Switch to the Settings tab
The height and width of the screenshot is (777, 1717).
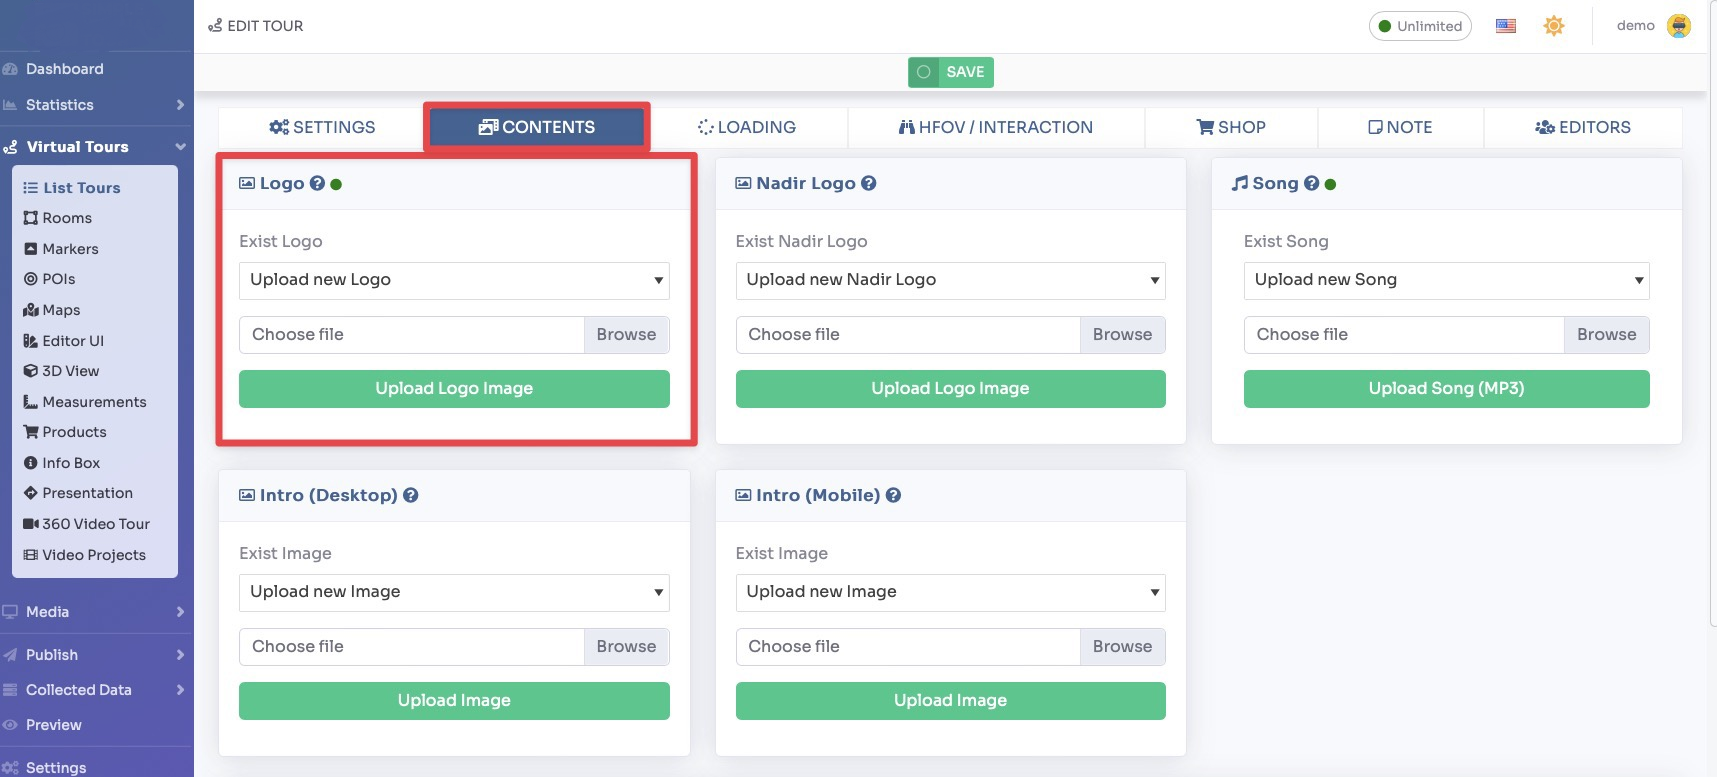(x=322, y=127)
